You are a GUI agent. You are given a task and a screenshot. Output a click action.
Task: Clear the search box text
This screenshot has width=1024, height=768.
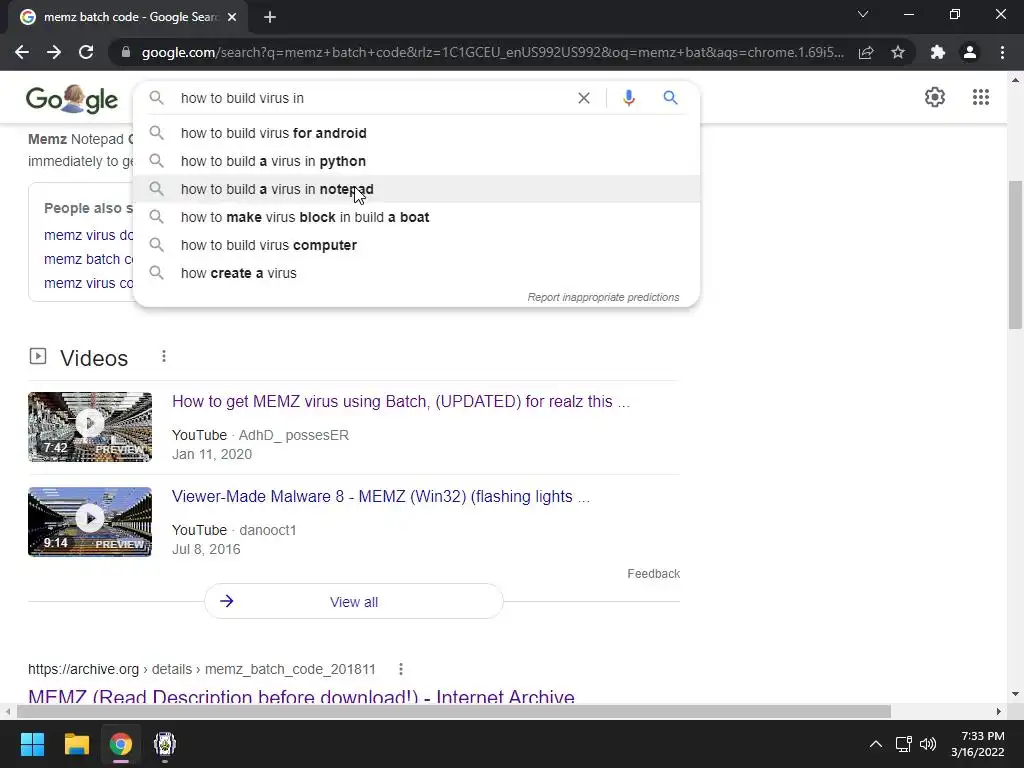click(584, 98)
